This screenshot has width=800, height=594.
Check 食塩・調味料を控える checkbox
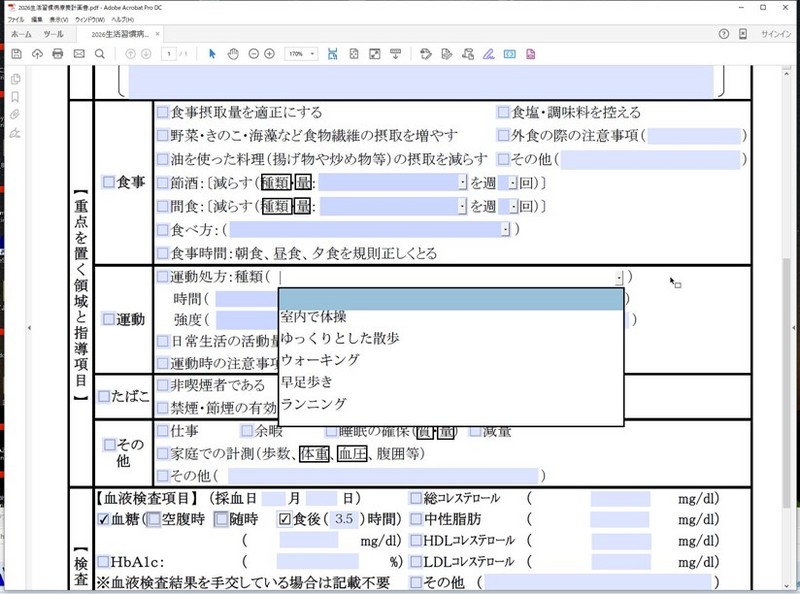(503, 112)
